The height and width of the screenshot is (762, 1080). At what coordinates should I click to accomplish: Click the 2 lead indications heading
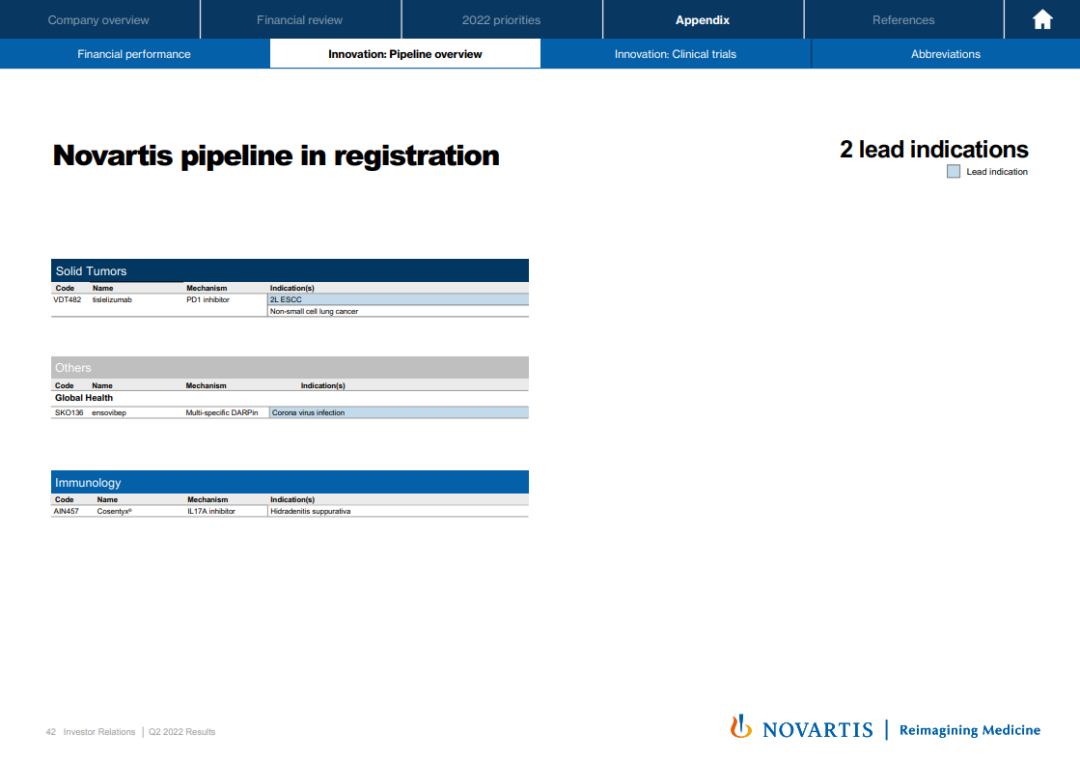934,149
